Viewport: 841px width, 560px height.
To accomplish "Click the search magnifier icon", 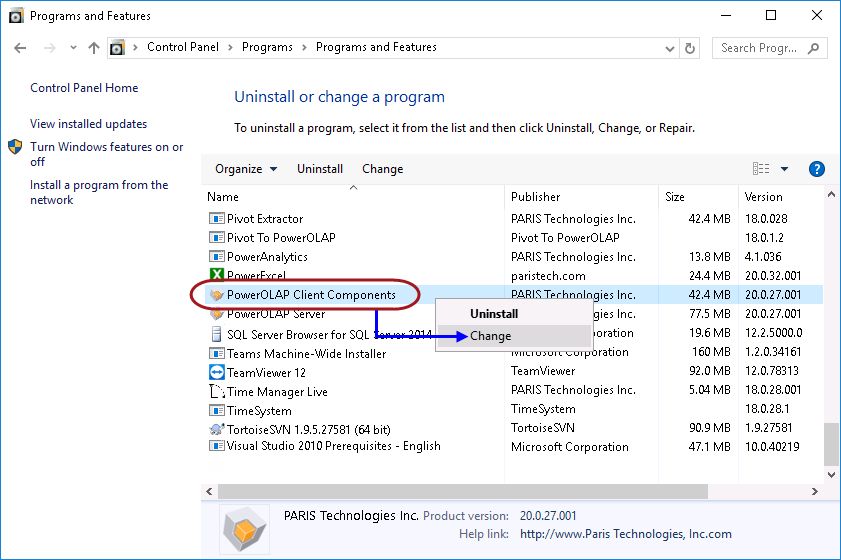I will [x=813, y=48].
